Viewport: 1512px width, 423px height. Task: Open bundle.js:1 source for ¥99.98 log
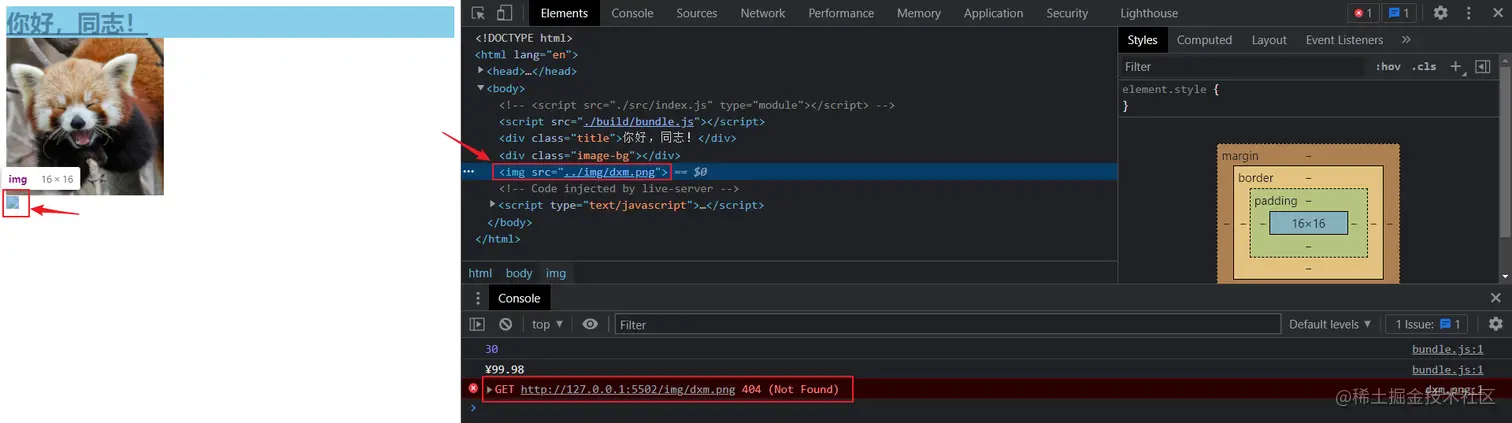tap(1447, 369)
